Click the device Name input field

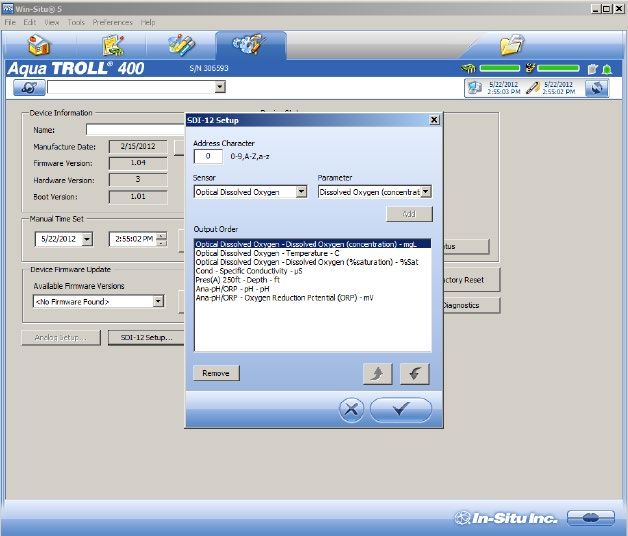[136, 130]
